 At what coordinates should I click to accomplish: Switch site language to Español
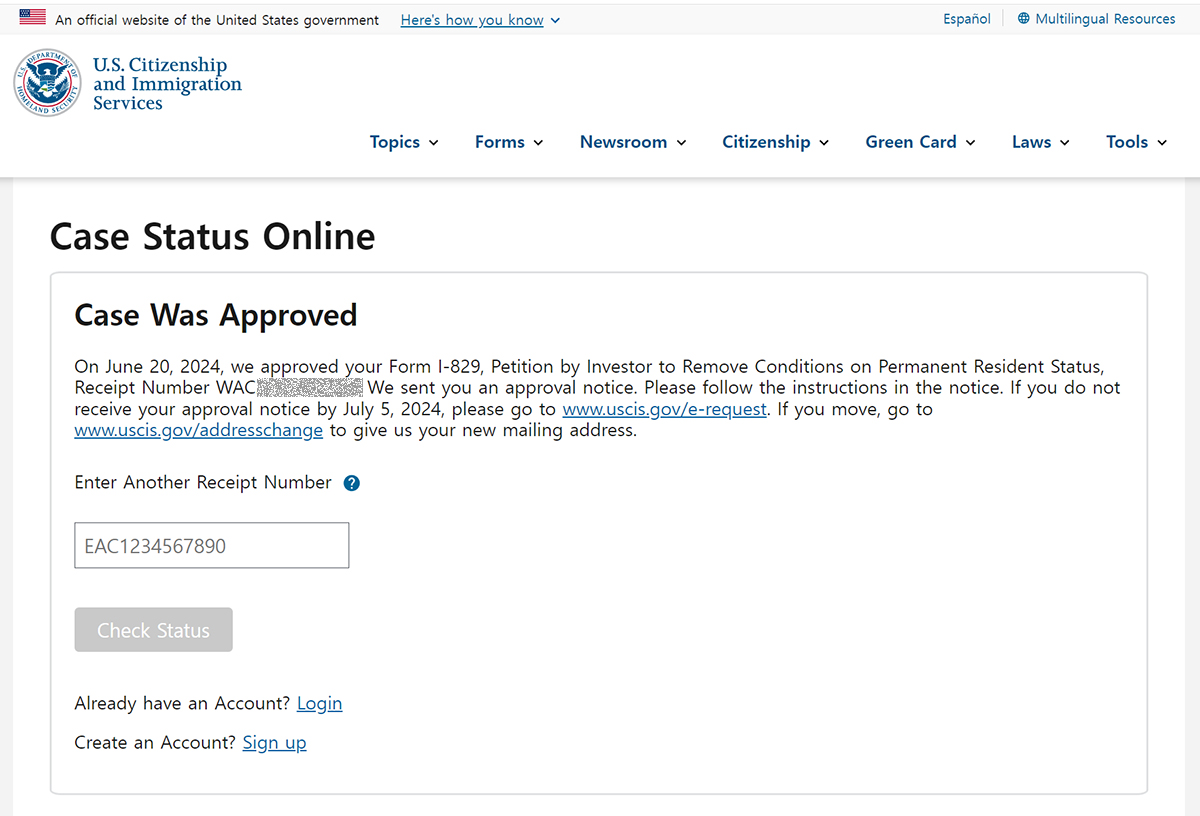(967, 19)
